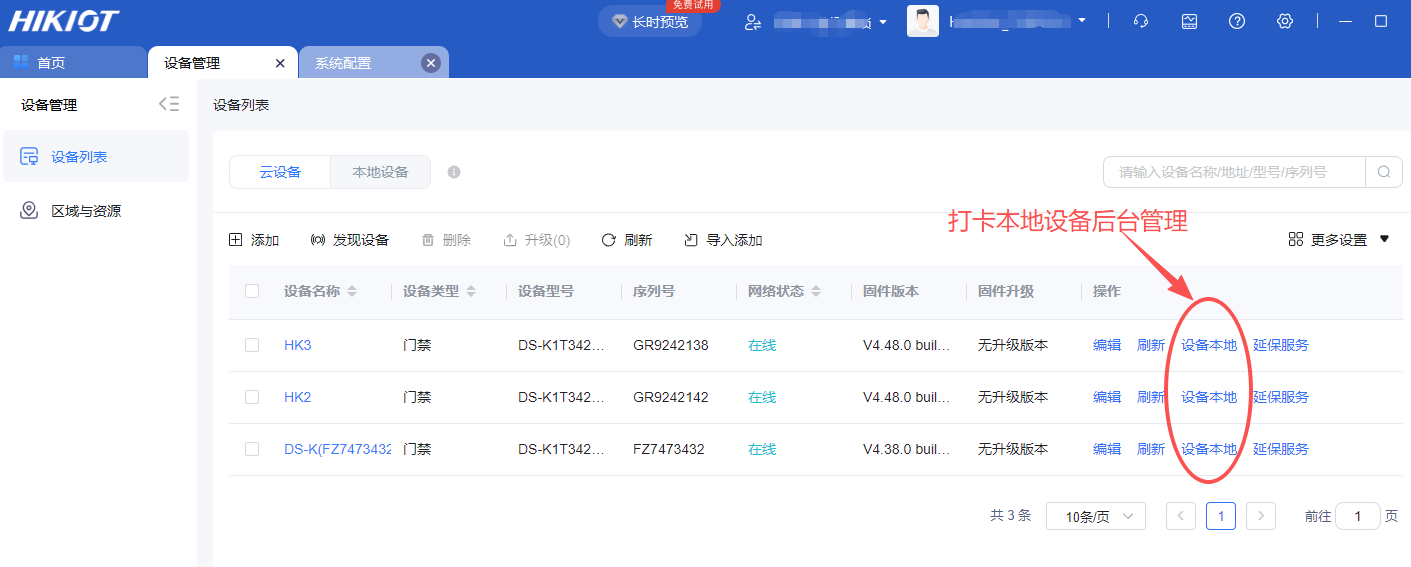Click the go-to page number input
Image resolution: width=1411 pixels, height=567 pixels.
pos(1358,516)
